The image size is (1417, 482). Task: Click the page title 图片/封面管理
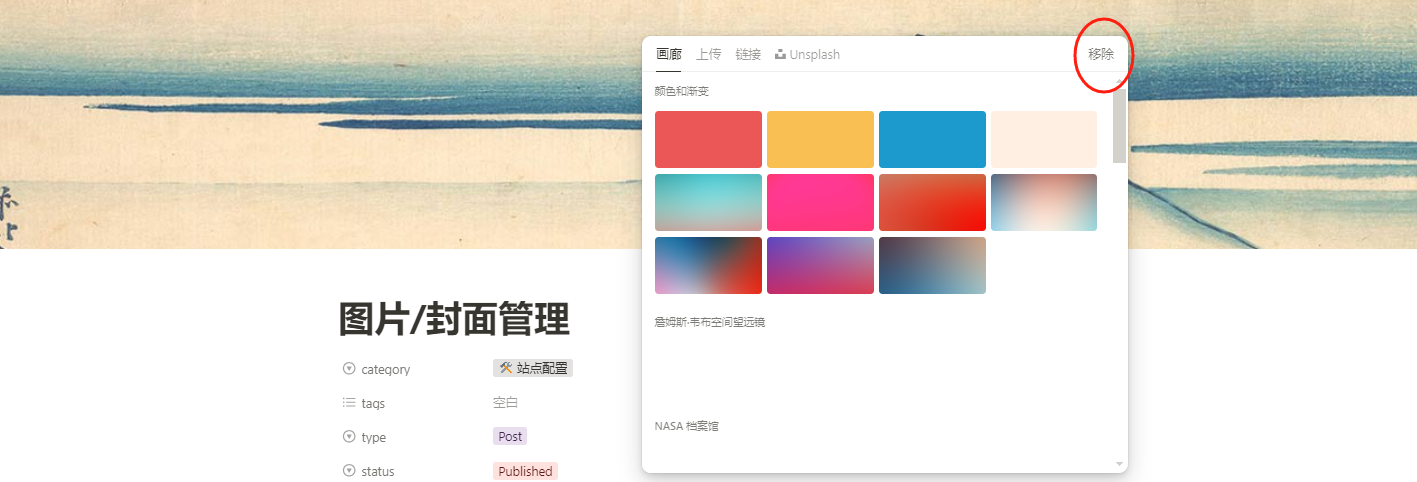click(454, 319)
